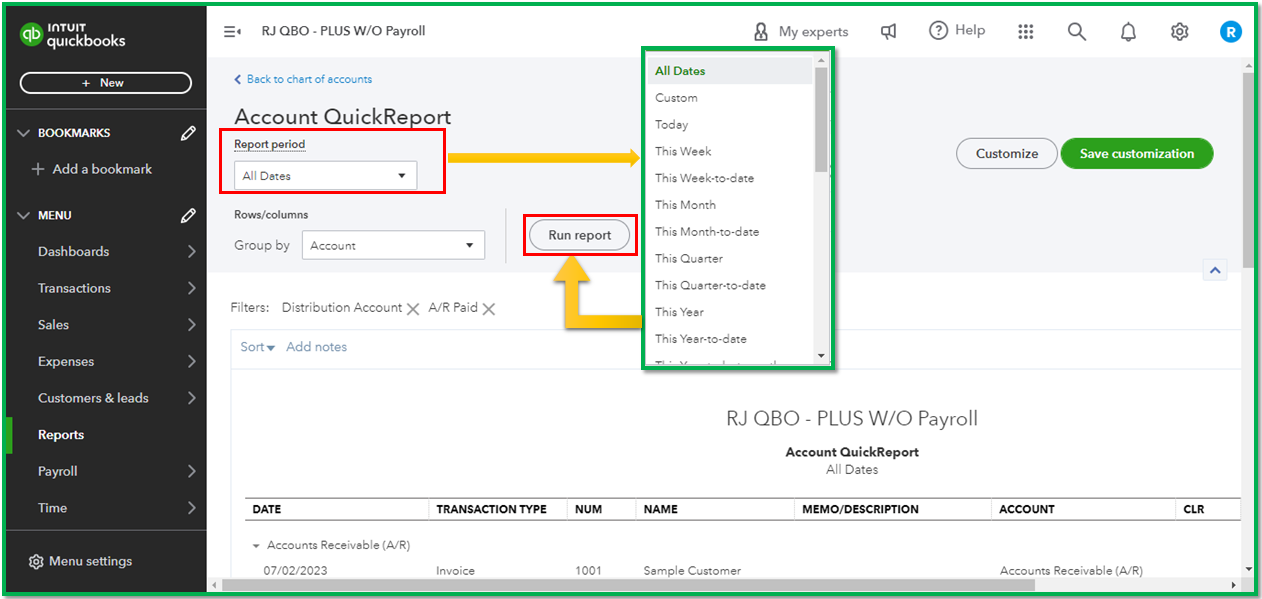This screenshot has height=599, width=1262.
Task: Open the Group by Account dropdown
Action: pos(393,245)
